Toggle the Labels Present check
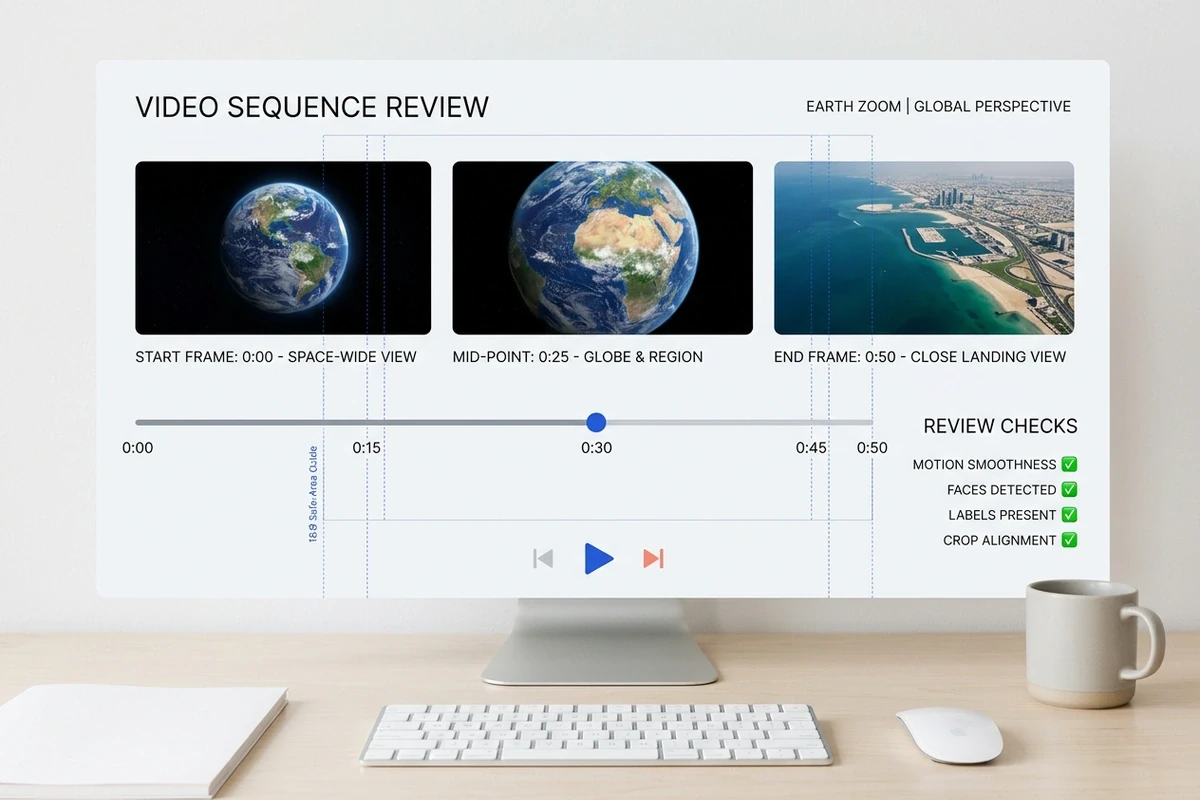The width and height of the screenshot is (1200, 800). (1069, 514)
